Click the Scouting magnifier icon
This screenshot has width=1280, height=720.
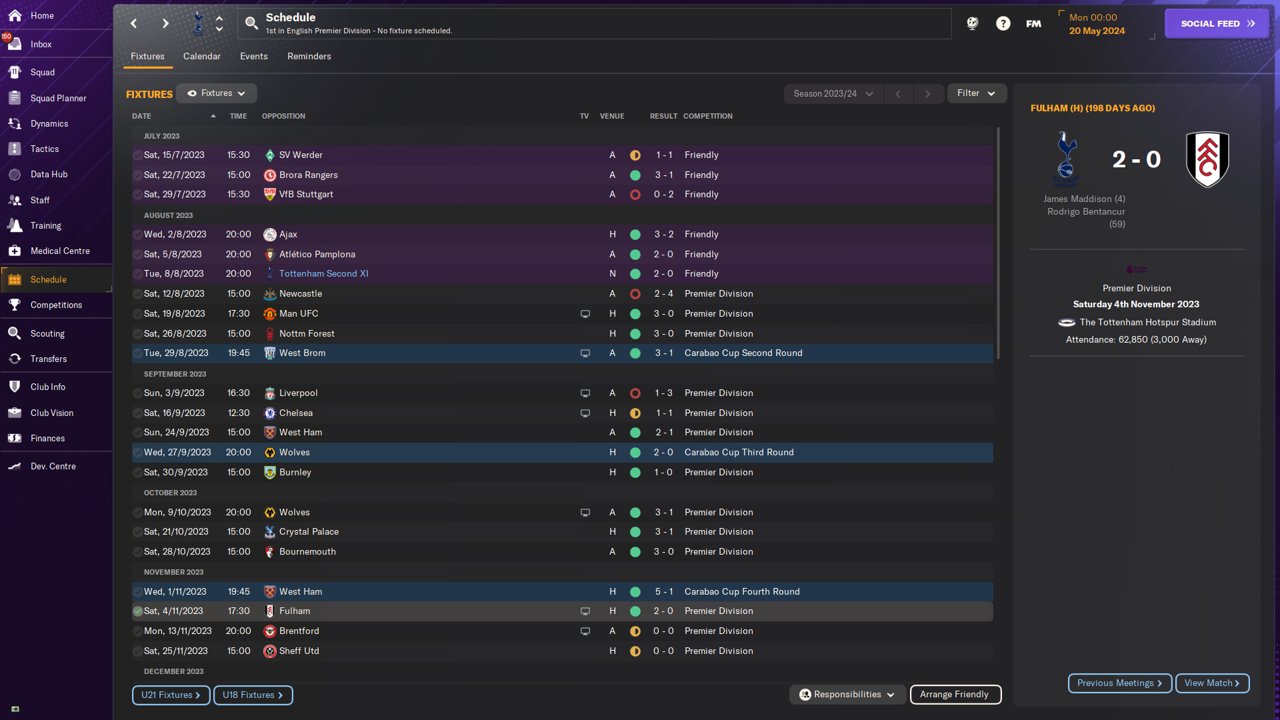click(15, 333)
